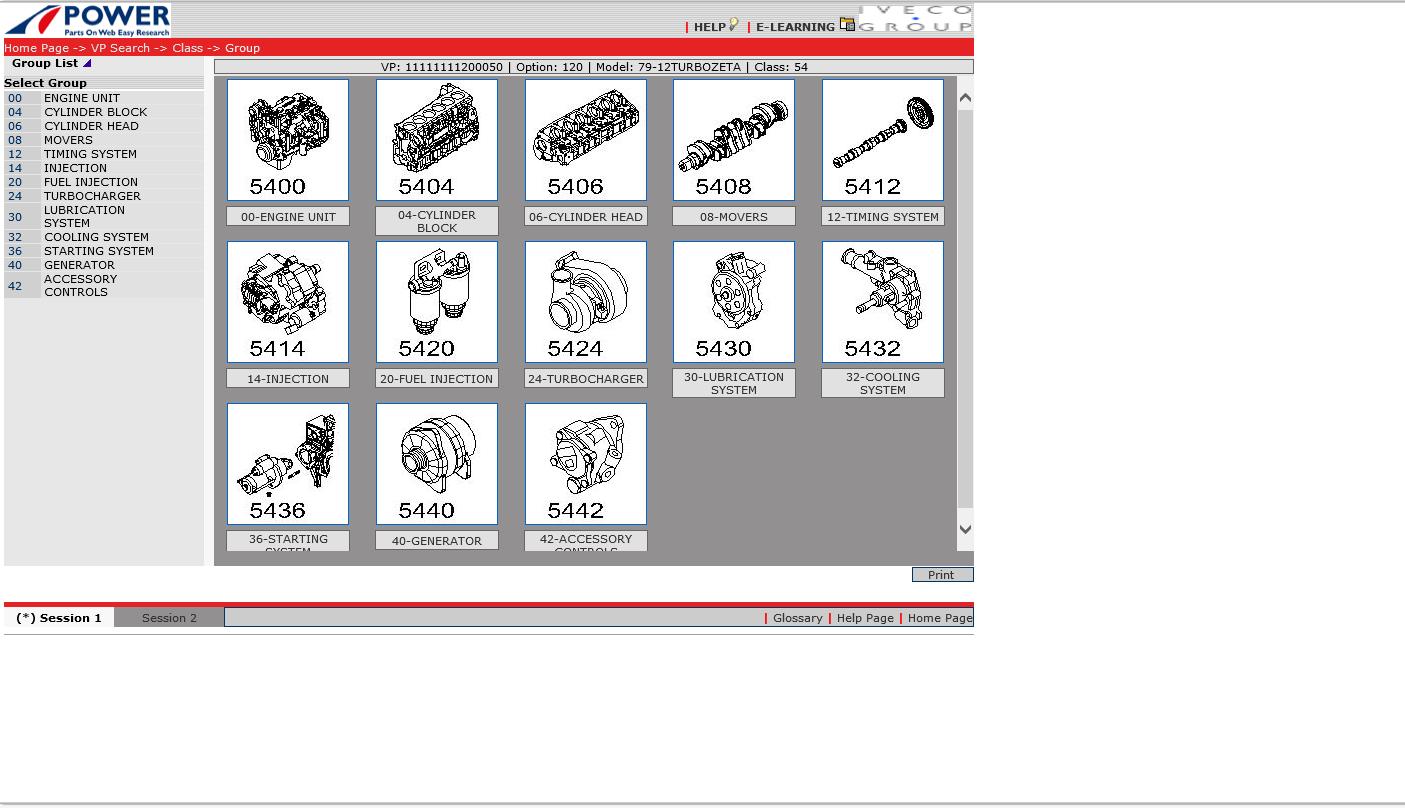The width and height of the screenshot is (1405, 808).
Task: Open the 5442 accessory controls thumbnail
Action: [x=586, y=464]
